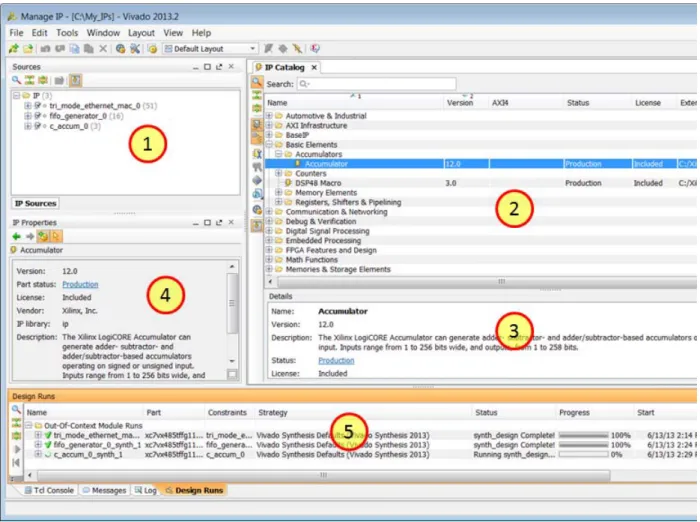Click Expand All icon in Sources toolbar
This screenshot has height=522, width=700.
click(43, 80)
